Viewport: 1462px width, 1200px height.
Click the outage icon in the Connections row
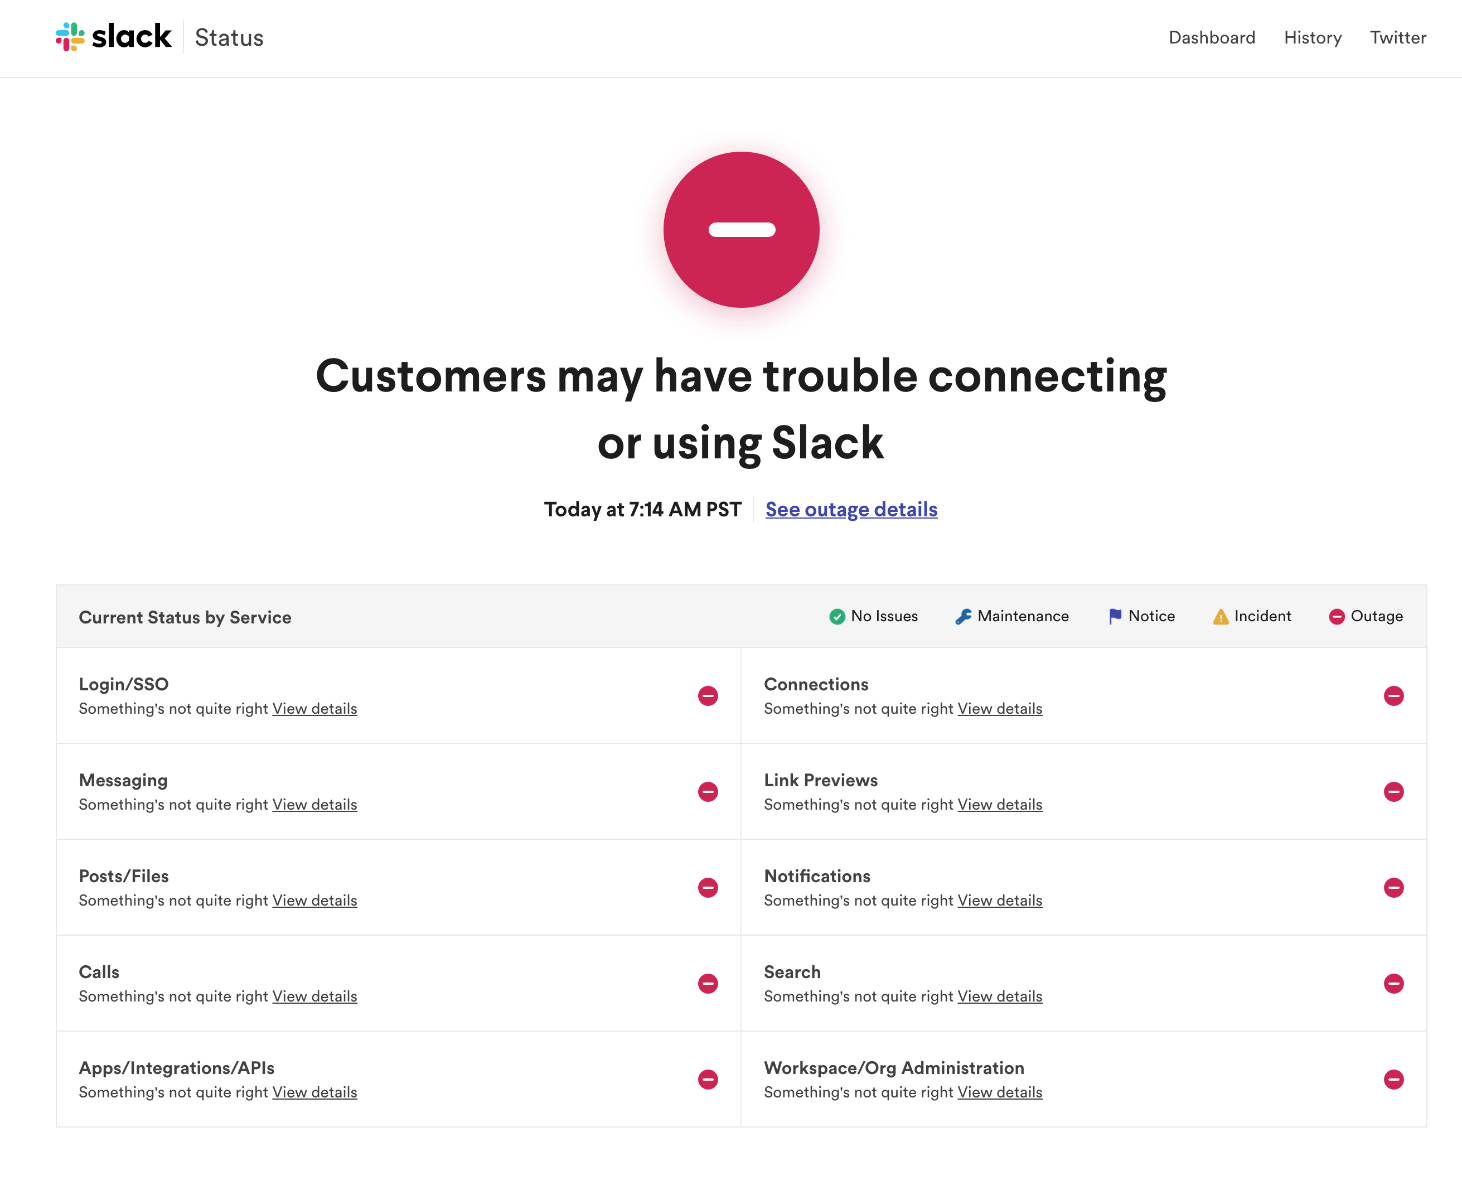click(1394, 696)
